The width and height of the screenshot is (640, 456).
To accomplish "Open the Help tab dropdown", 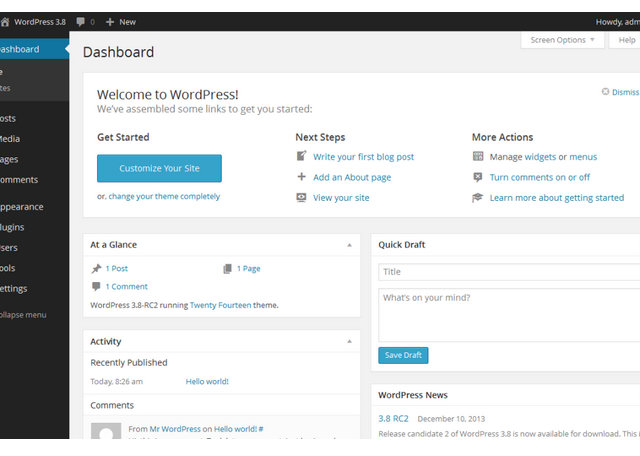I will click(x=624, y=40).
